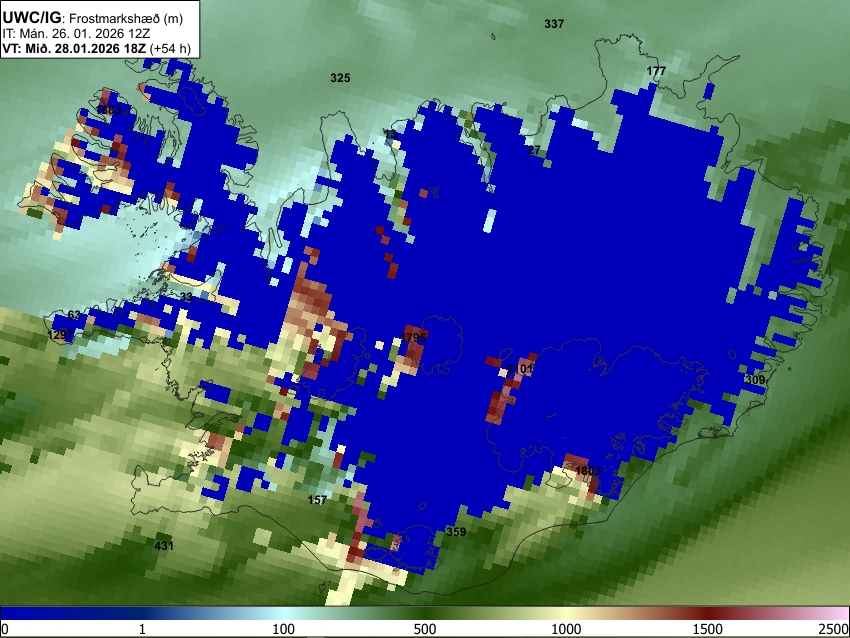Click the 177 value label on map
Image resolution: width=850 pixels, height=638 pixels.
point(656,71)
